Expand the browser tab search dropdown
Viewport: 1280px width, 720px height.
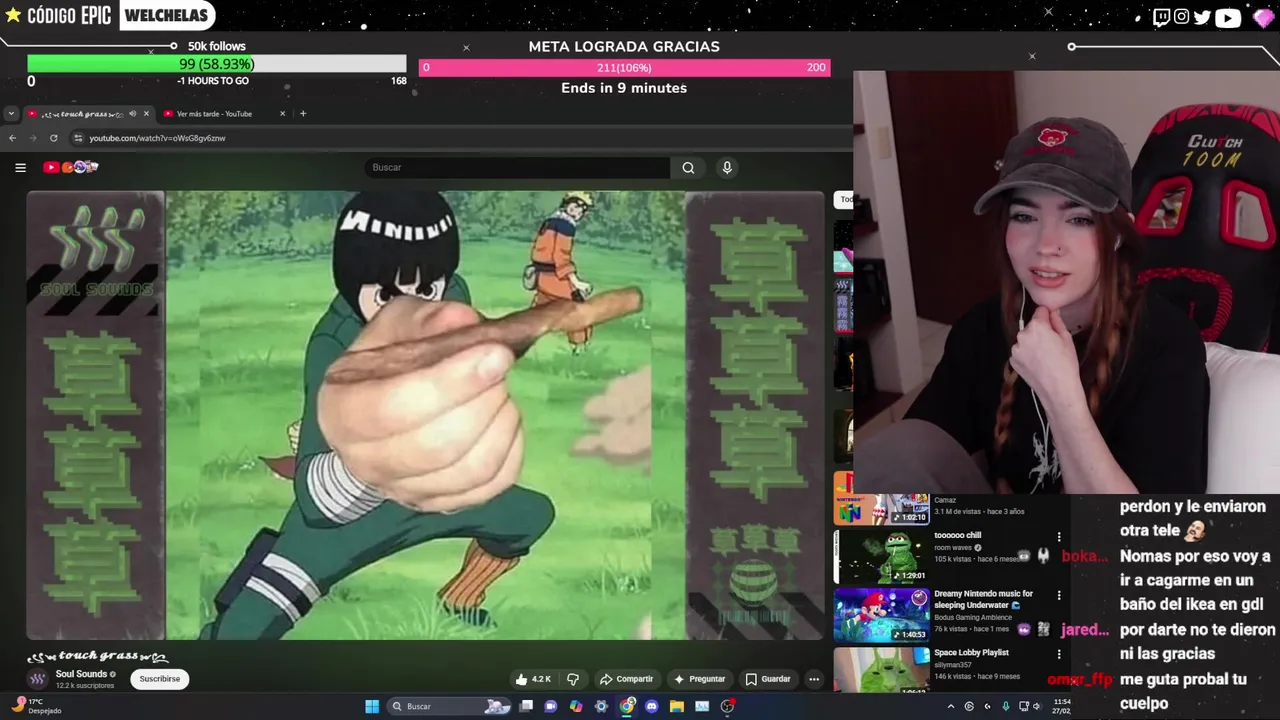tap(11, 113)
